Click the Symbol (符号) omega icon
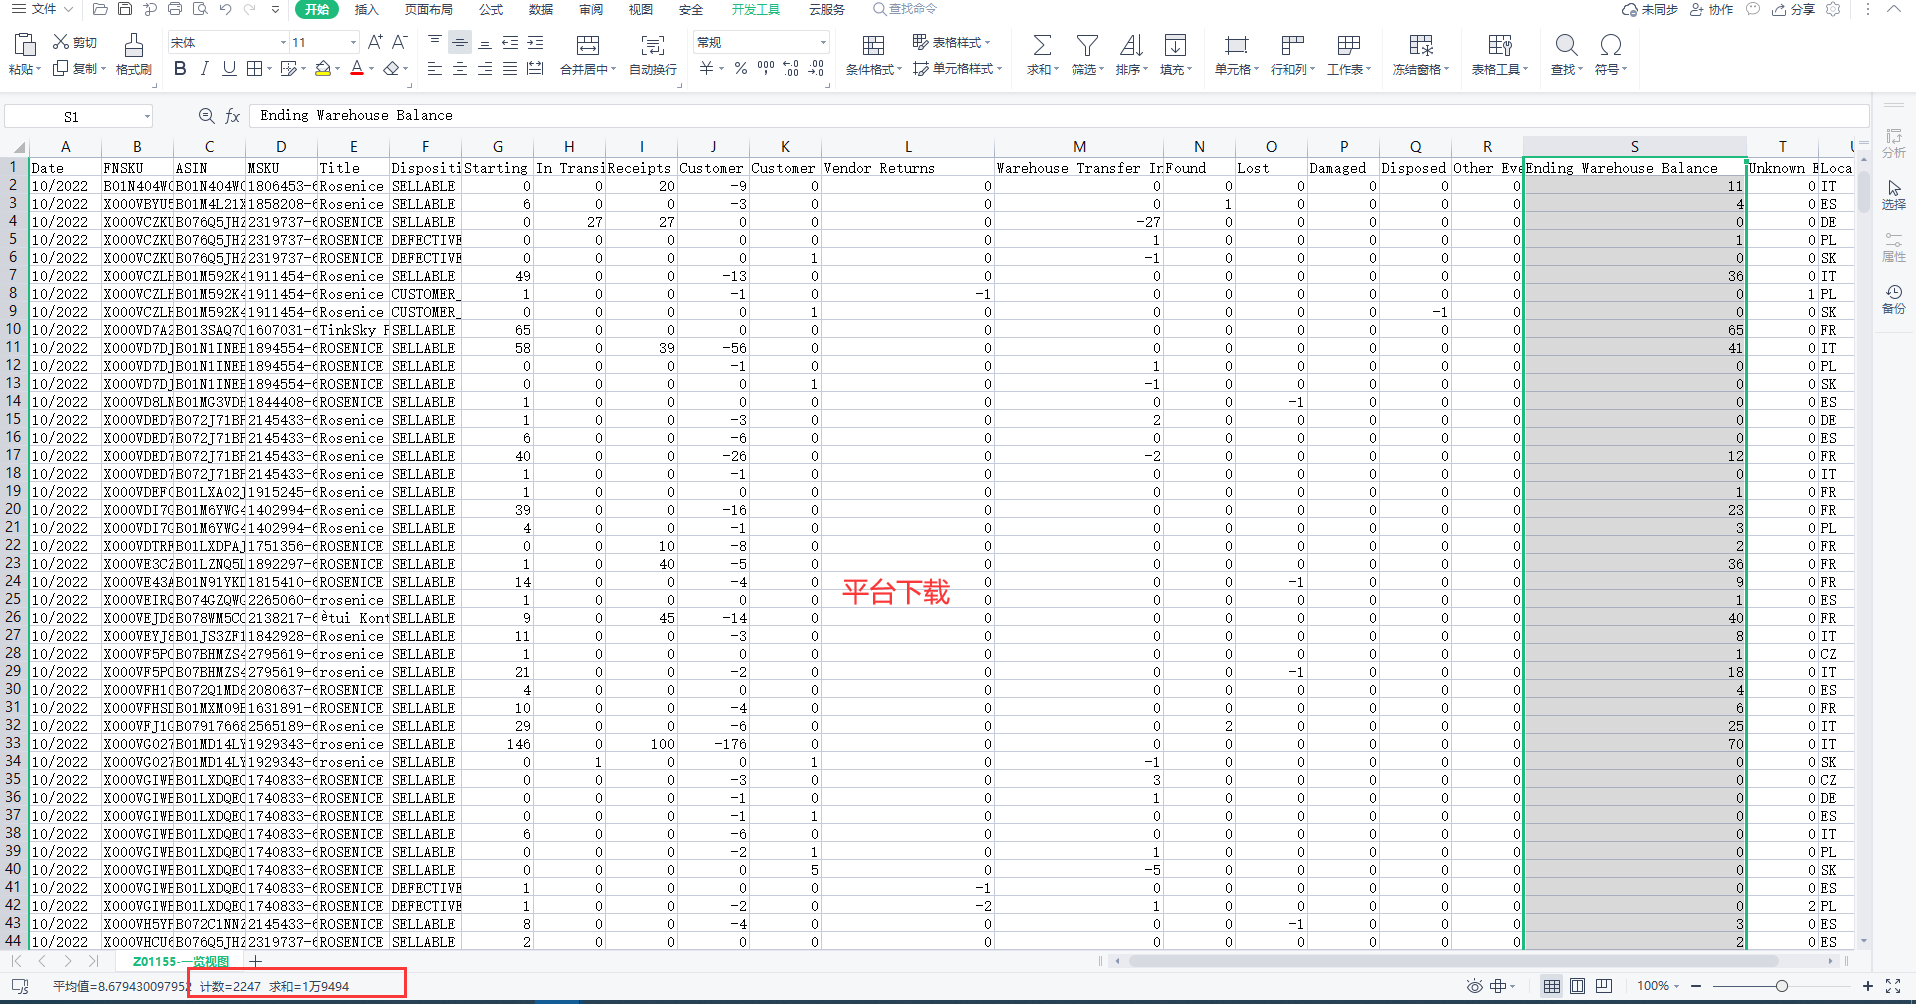The image size is (1916, 1004). [x=1610, y=45]
